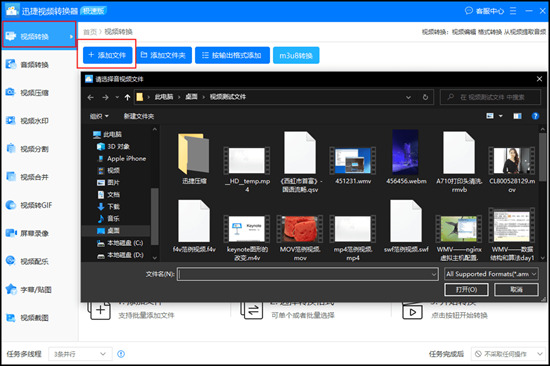The width and height of the screenshot is (550, 366).
Task: Select the 451231.wmv file
Action: (x=353, y=165)
